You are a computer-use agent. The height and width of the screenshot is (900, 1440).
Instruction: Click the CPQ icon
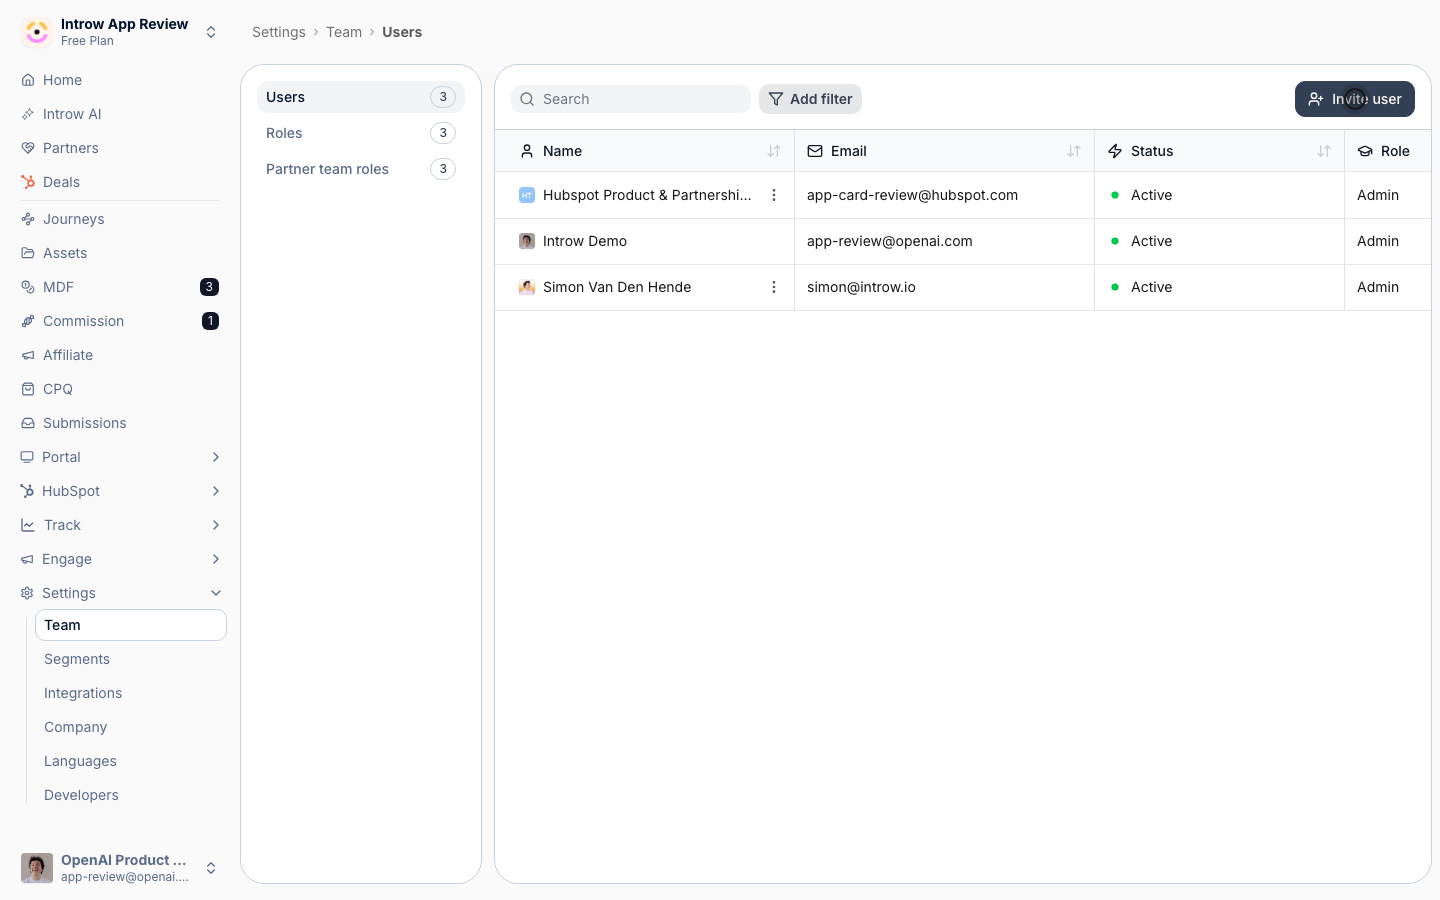[28, 389]
